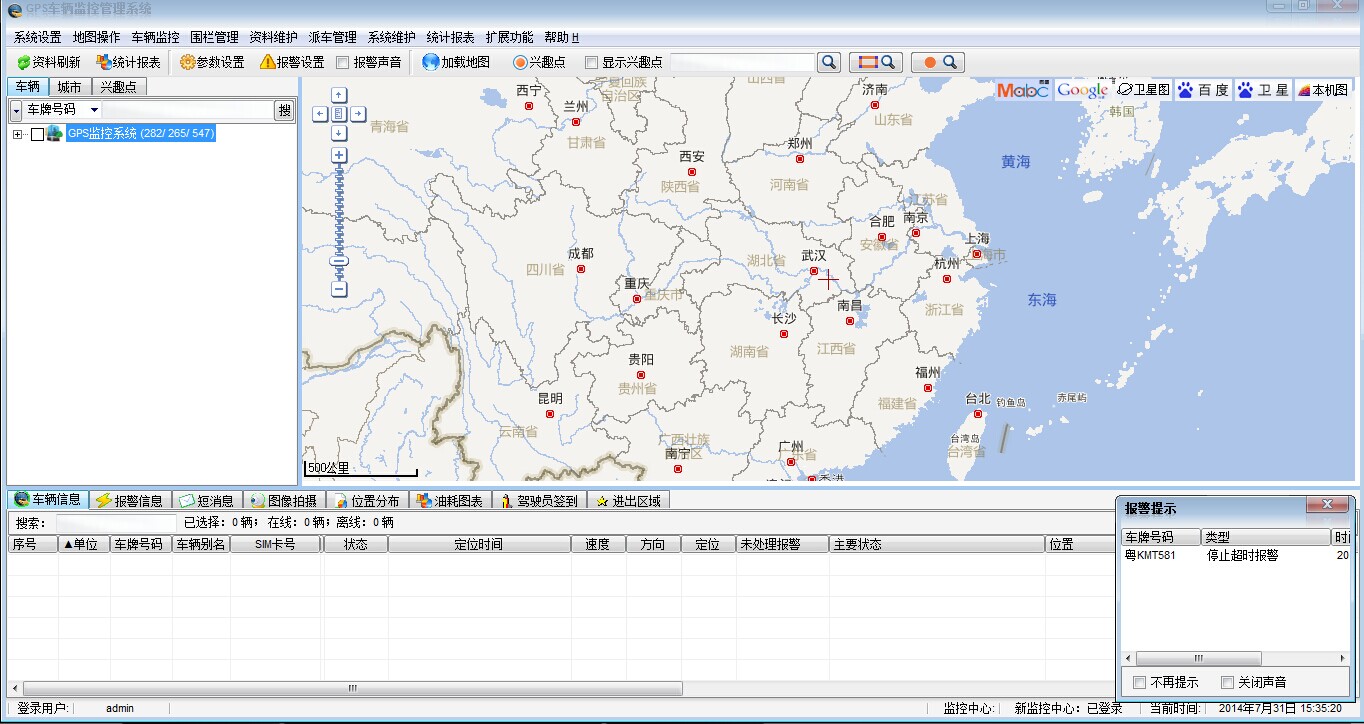This screenshot has height=724, width=1364.
Task: Check 不再提示 in alarm popup
Action: pyautogui.click(x=1139, y=682)
